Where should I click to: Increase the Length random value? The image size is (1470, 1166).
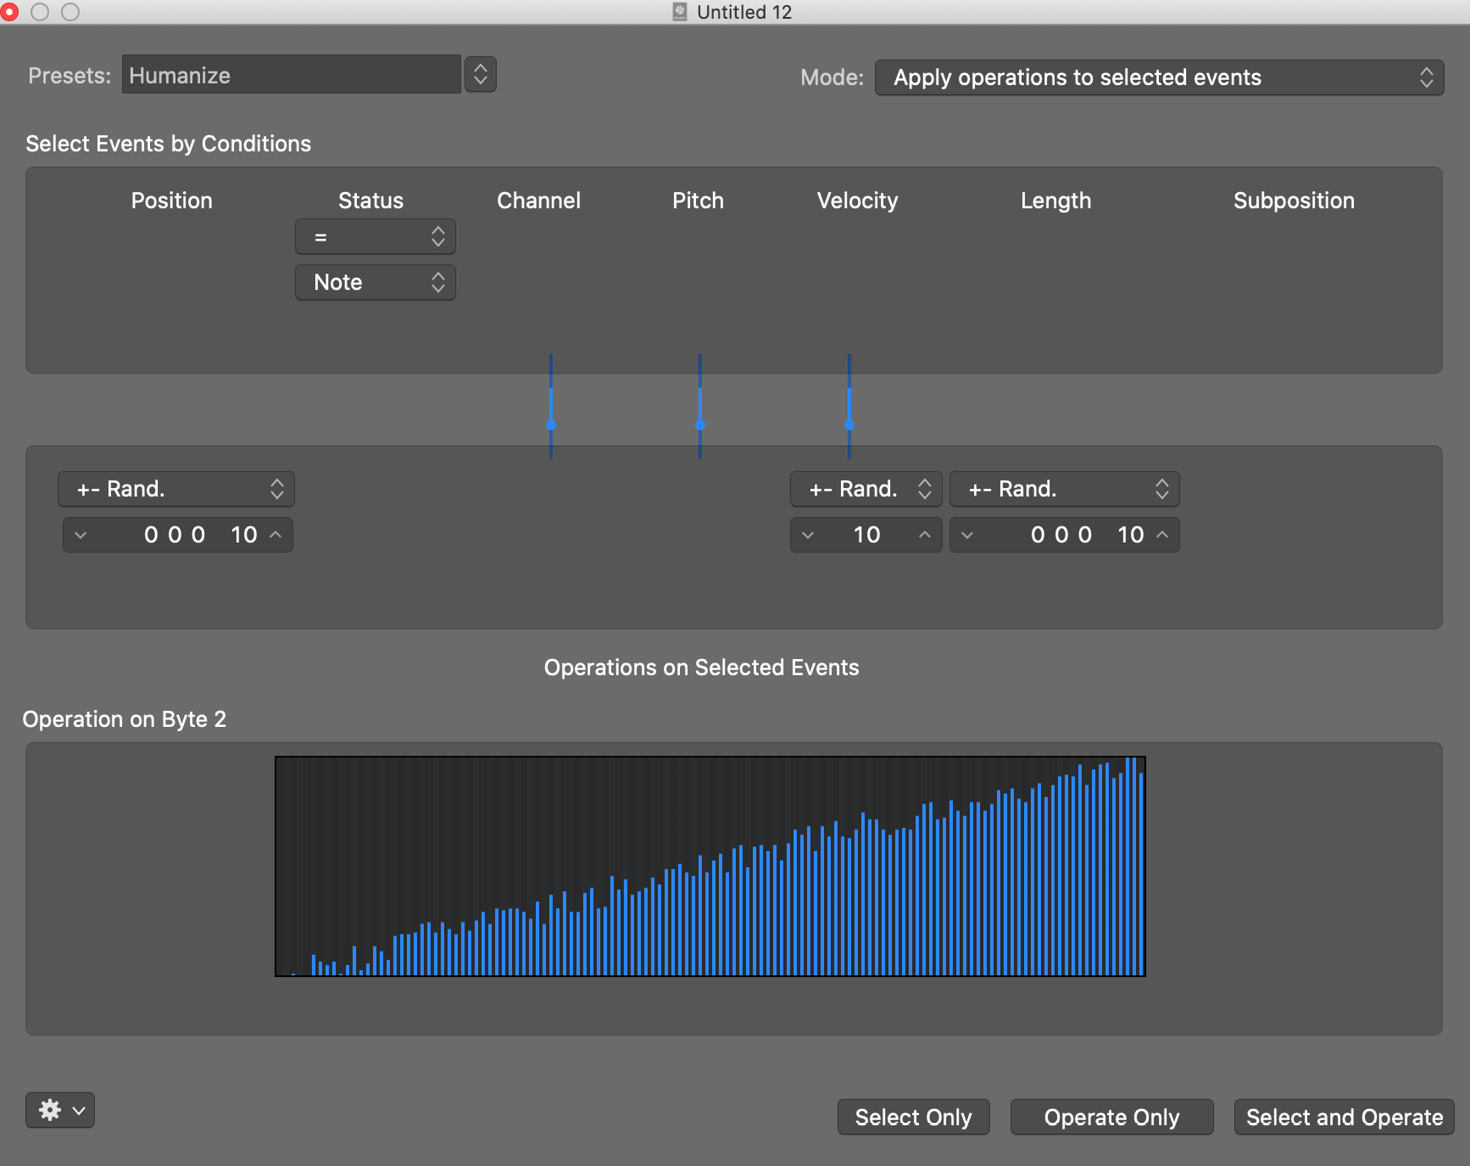(1163, 535)
